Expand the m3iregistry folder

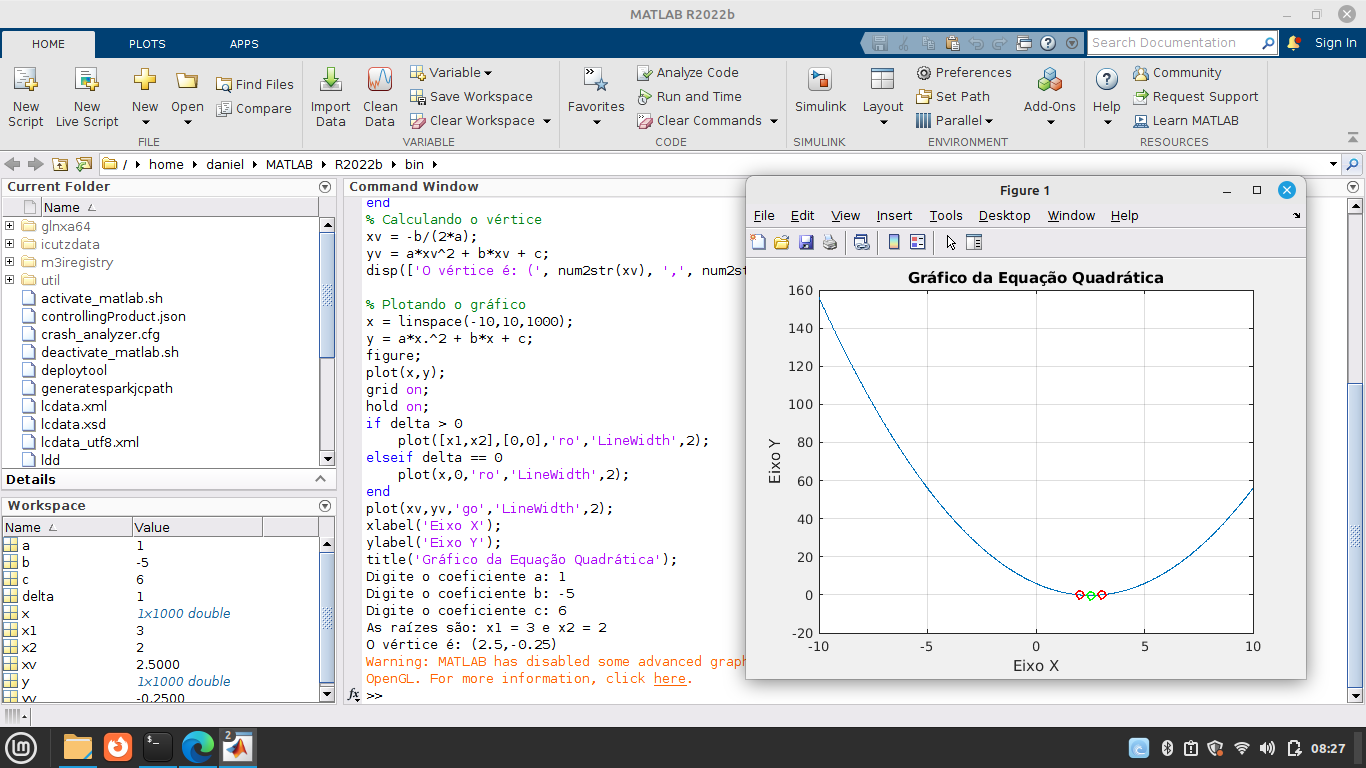(x=9, y=262)
